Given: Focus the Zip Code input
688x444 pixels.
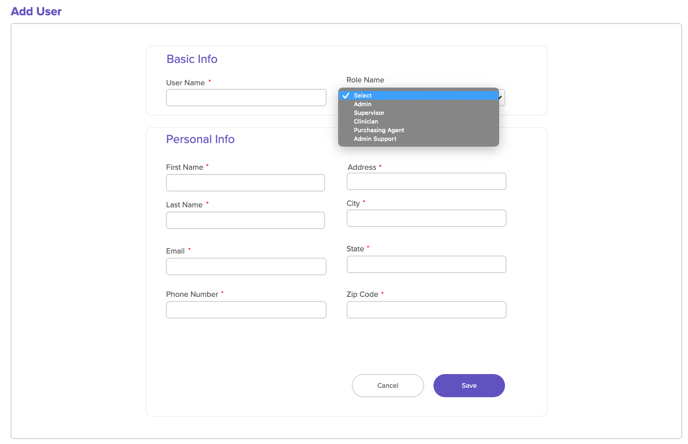Looking at the screenshot, I should (426, 310).
